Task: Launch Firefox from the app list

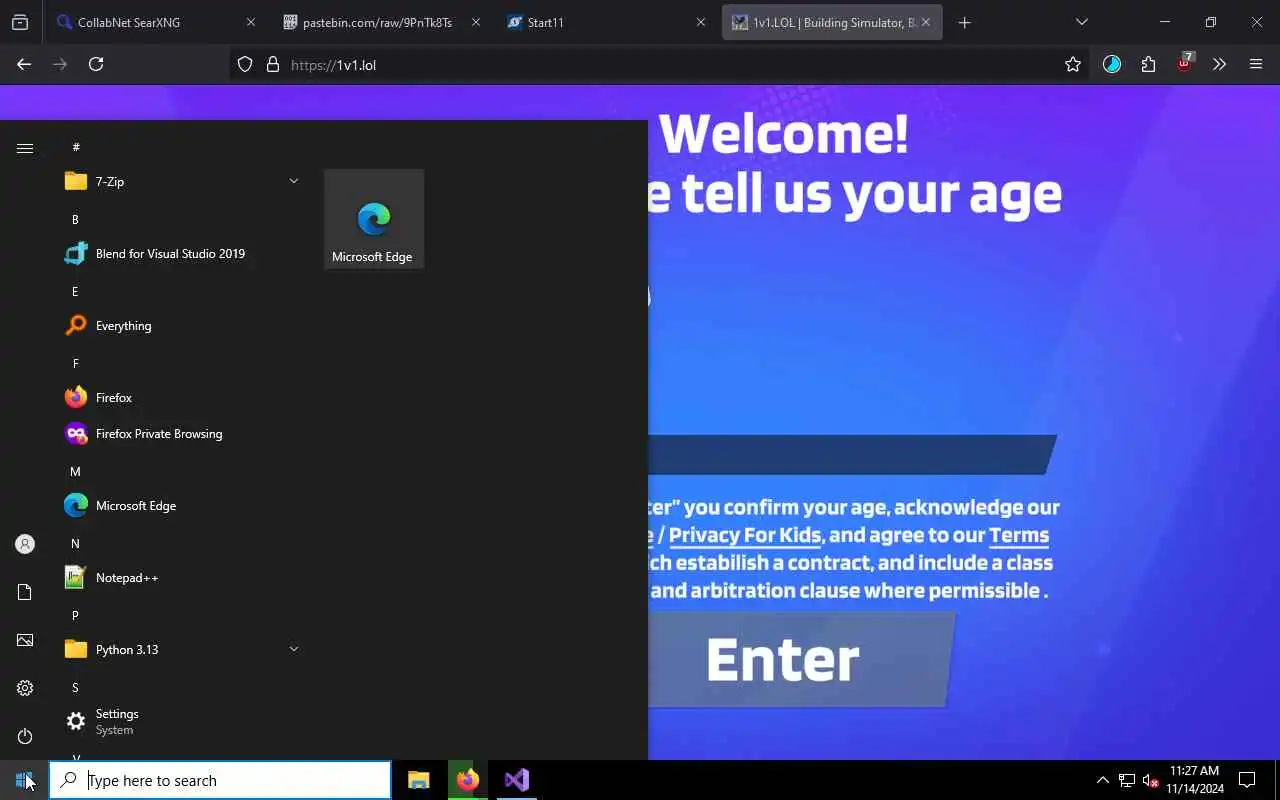Action: click(x=180, y=397)
